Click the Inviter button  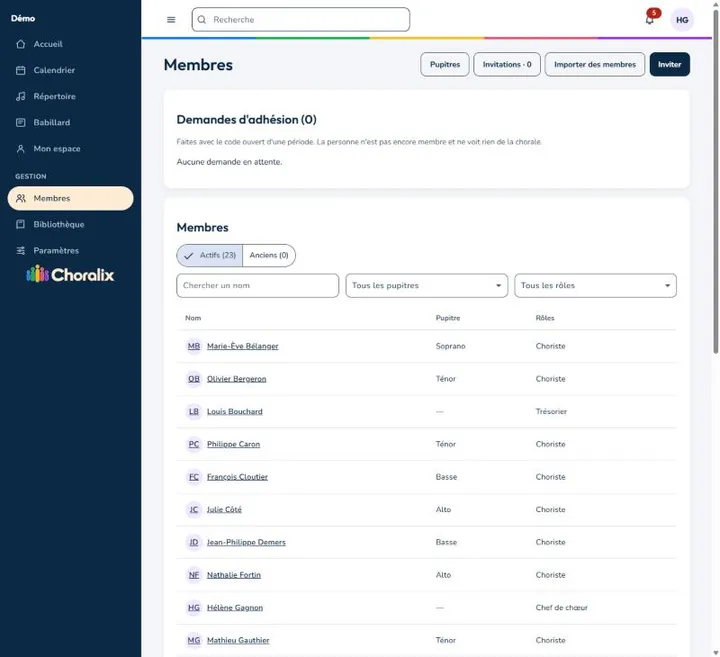tap(669, 64)
